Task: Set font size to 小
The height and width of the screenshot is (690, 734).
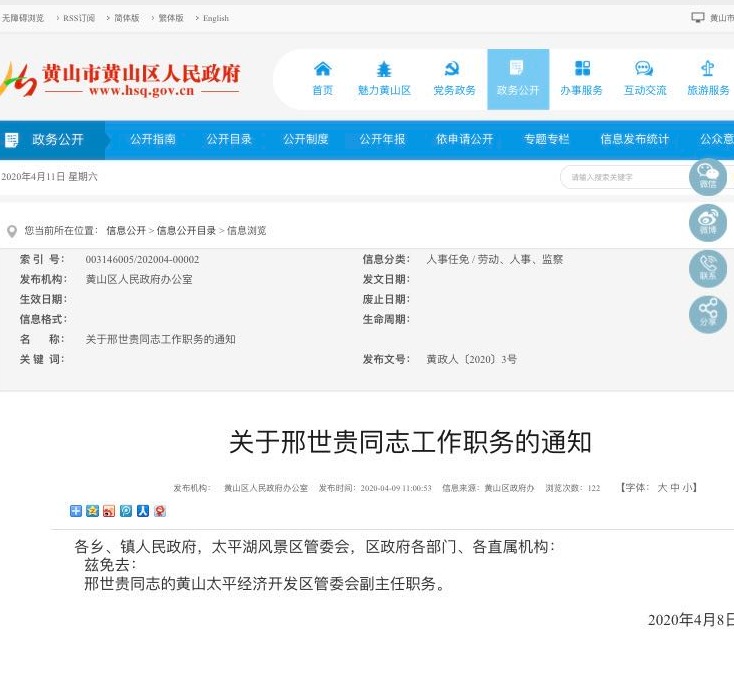Action: [687, 488]
